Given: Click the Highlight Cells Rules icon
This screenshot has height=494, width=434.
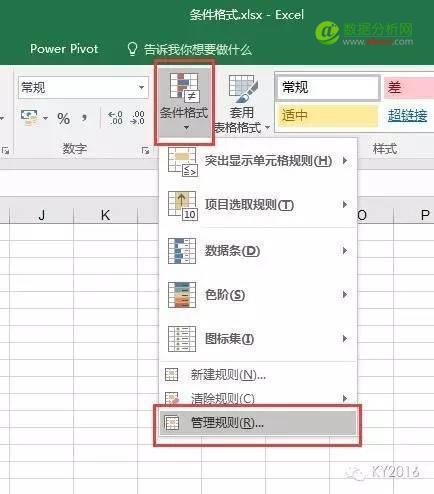Looking at the screenshot, I should click(x=183, y=162).
